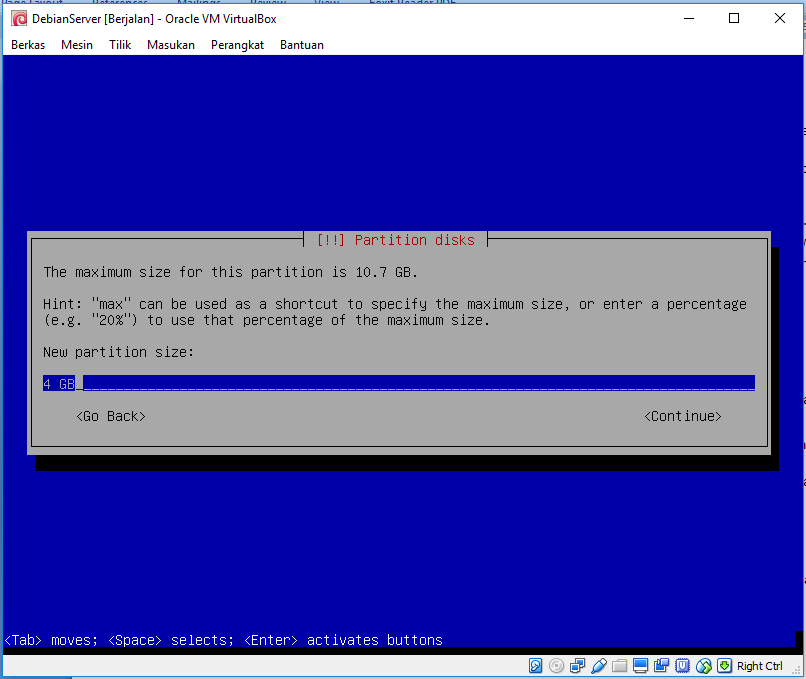Image resolution: width=806 pixels, height=679 pixels.
Task: Activate the <Continue> button
Action: point(683,416)
